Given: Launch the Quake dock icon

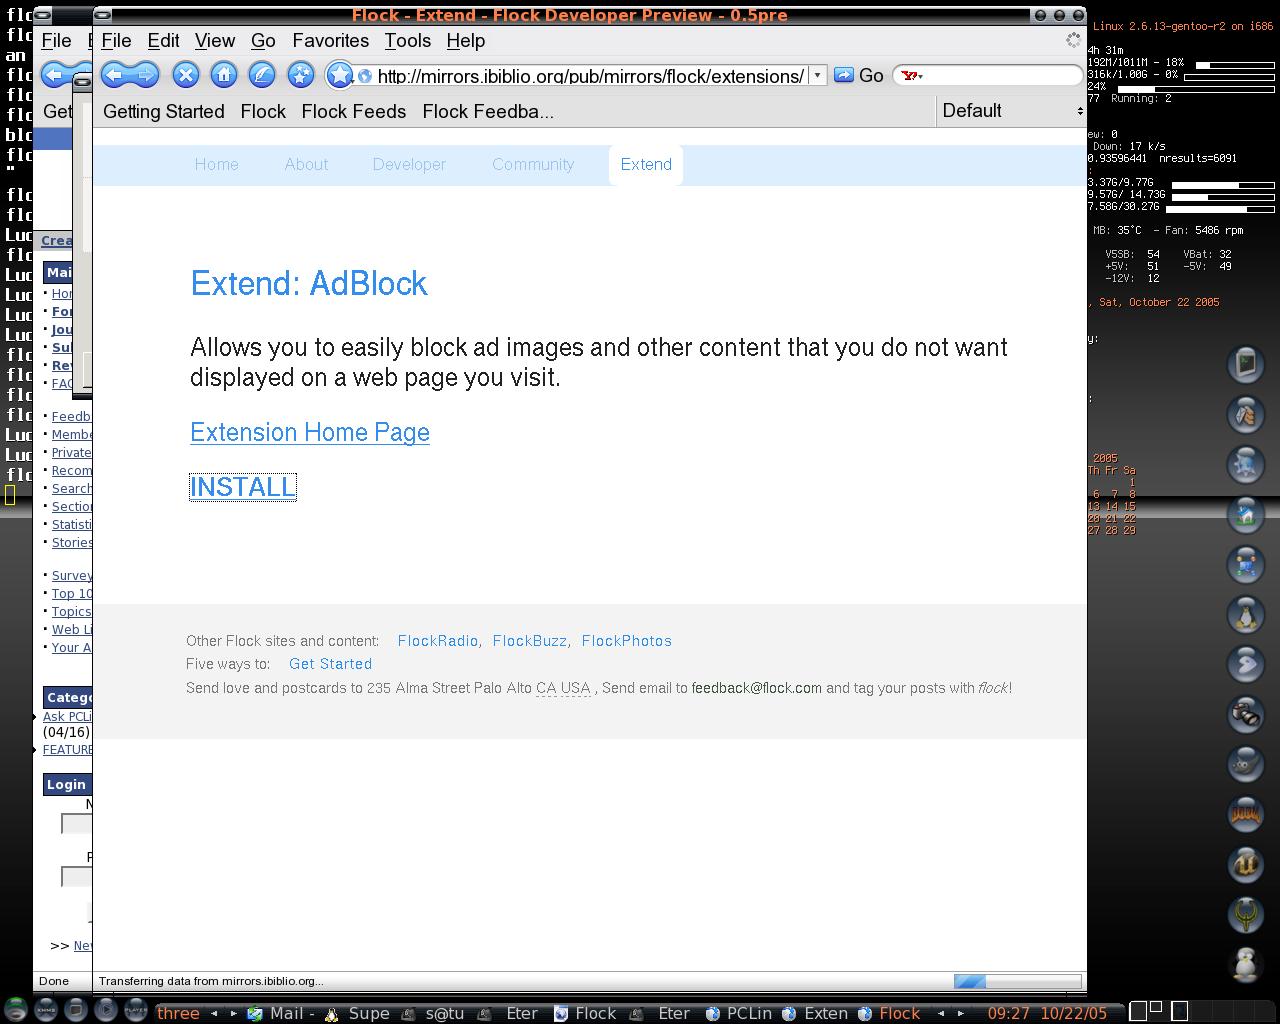Looking at the screenshot, I should pyautogui.click(x=1246, y=914).
